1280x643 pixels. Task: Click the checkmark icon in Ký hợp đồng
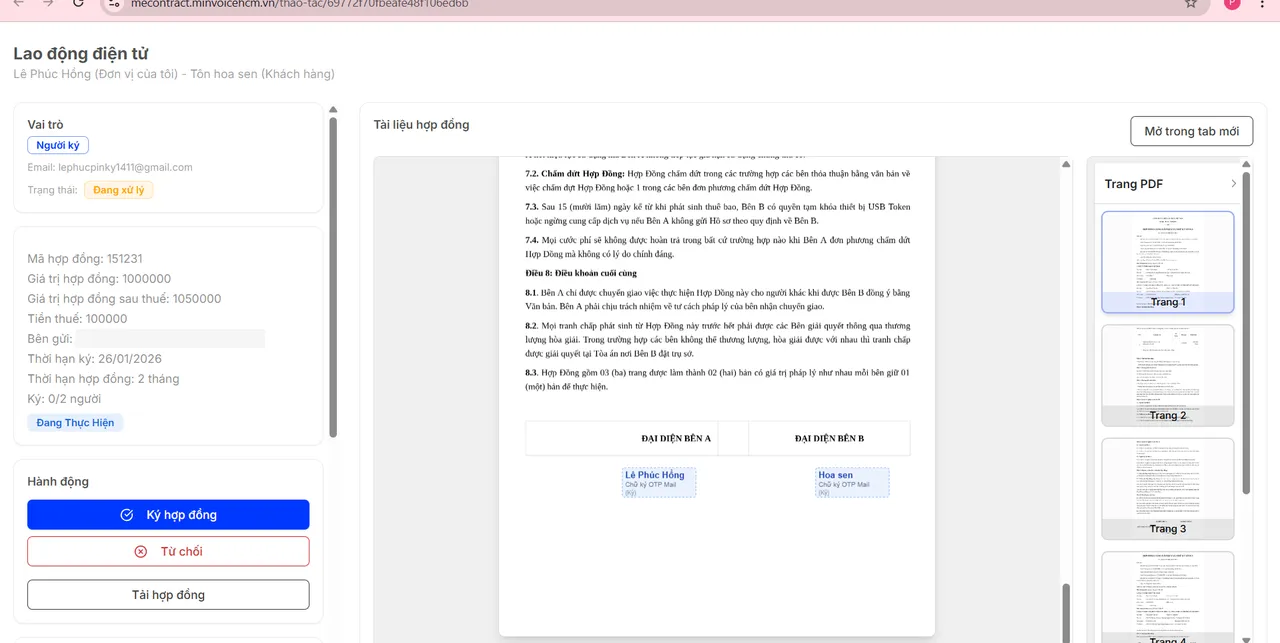coord(127,515)
